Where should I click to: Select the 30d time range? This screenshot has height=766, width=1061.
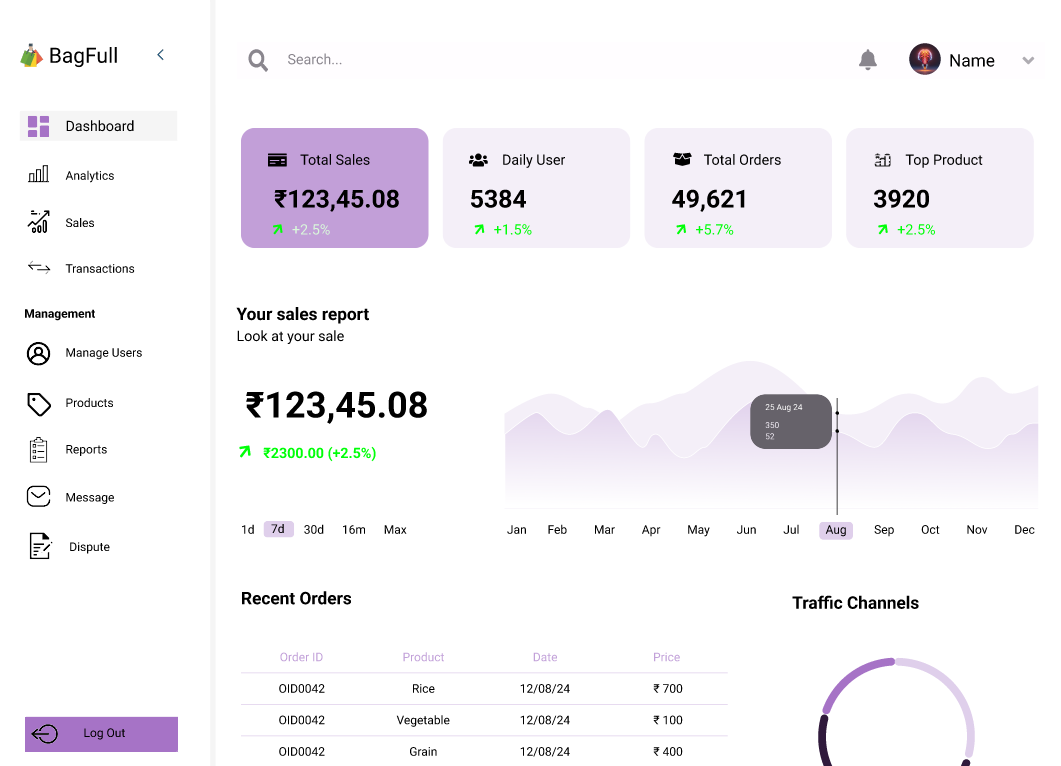pyautogui.click(x=313, y=530)
